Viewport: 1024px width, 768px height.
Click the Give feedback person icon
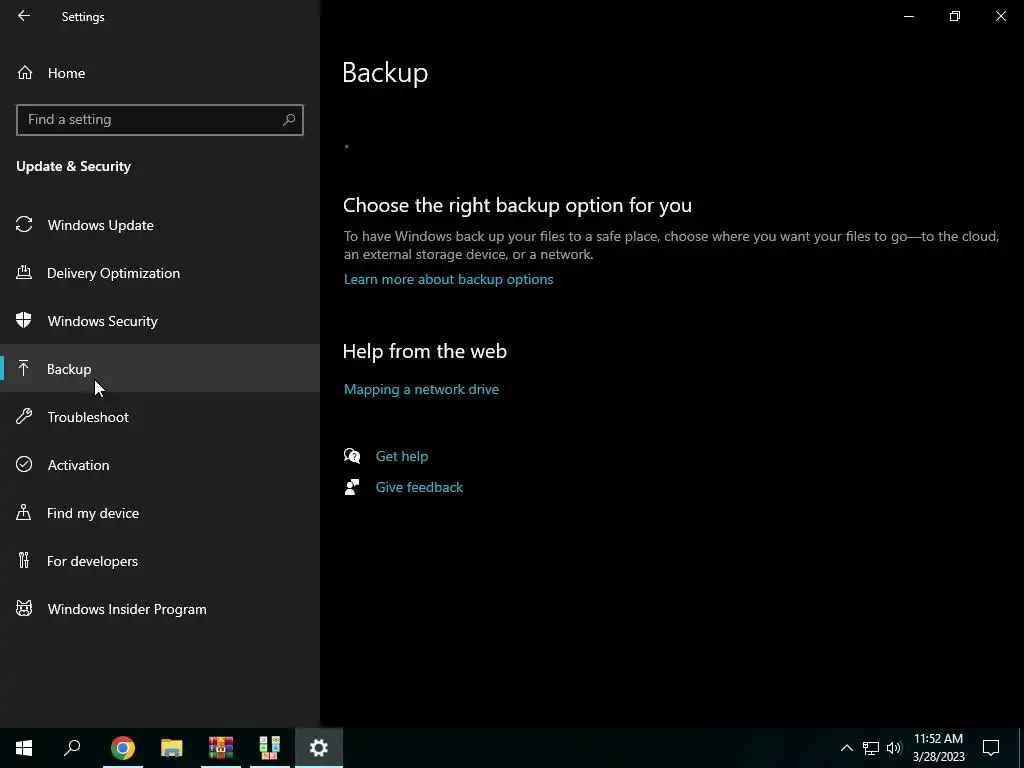pyautogui.click(x=352, y=487)
